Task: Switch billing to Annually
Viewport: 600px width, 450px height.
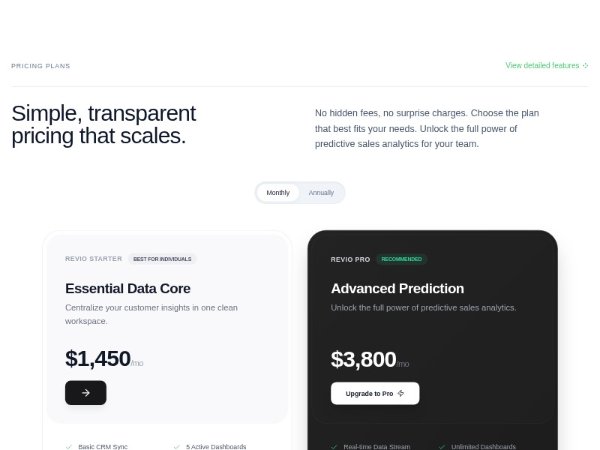Action: (x=321, y=192)
